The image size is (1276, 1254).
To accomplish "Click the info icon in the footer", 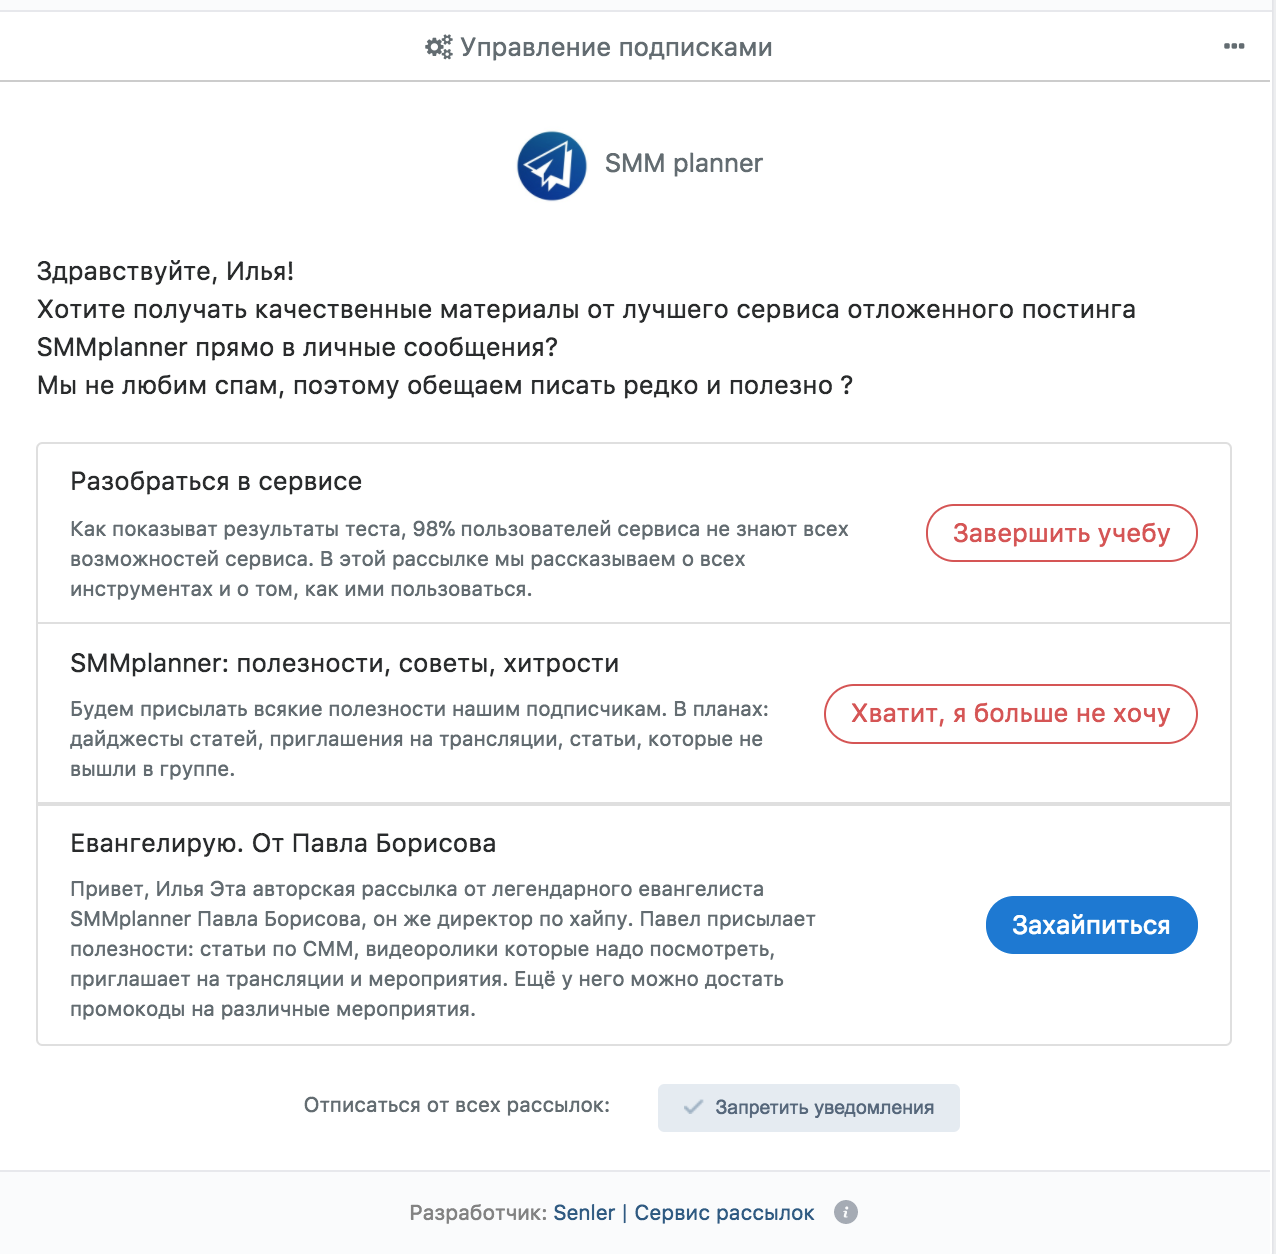I will pyautogui.click(x=846, y=1212).
